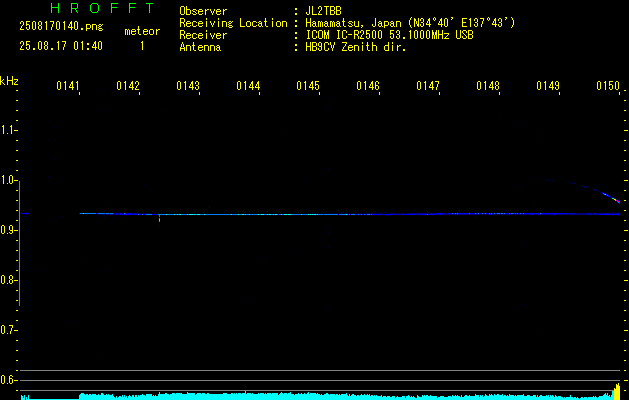Click the Receiving Location label
The image size is (629, 400).
pos(233,23)
